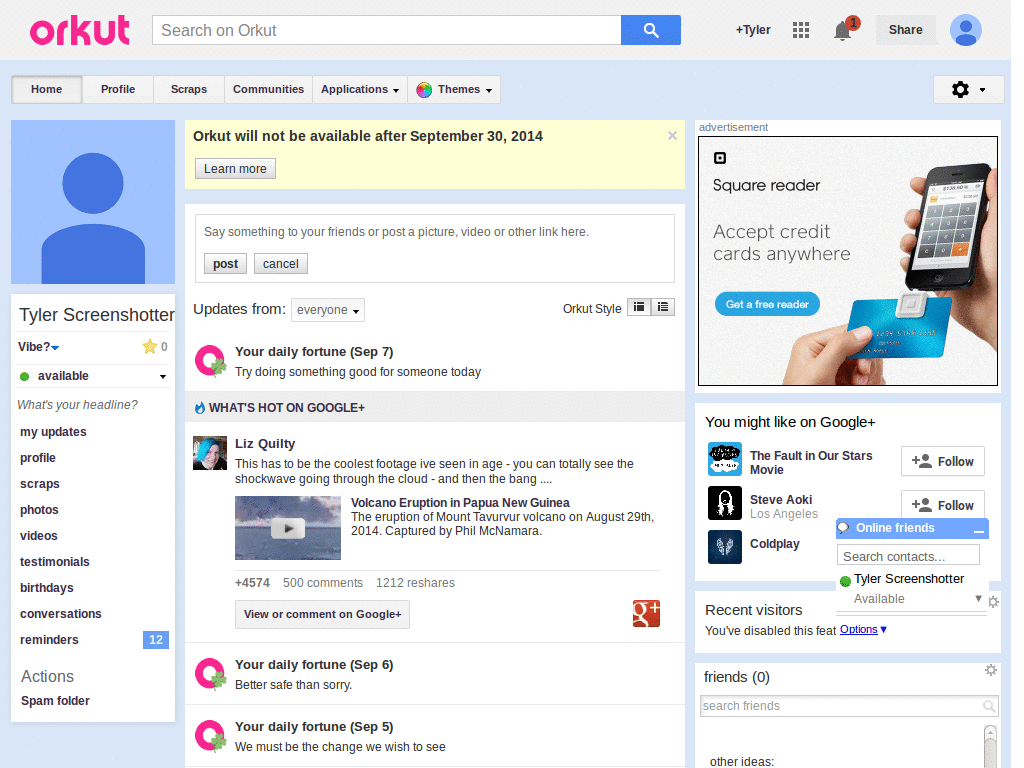
Task: Close the Orkut shutdown notice
Action: tap(672, 136)
